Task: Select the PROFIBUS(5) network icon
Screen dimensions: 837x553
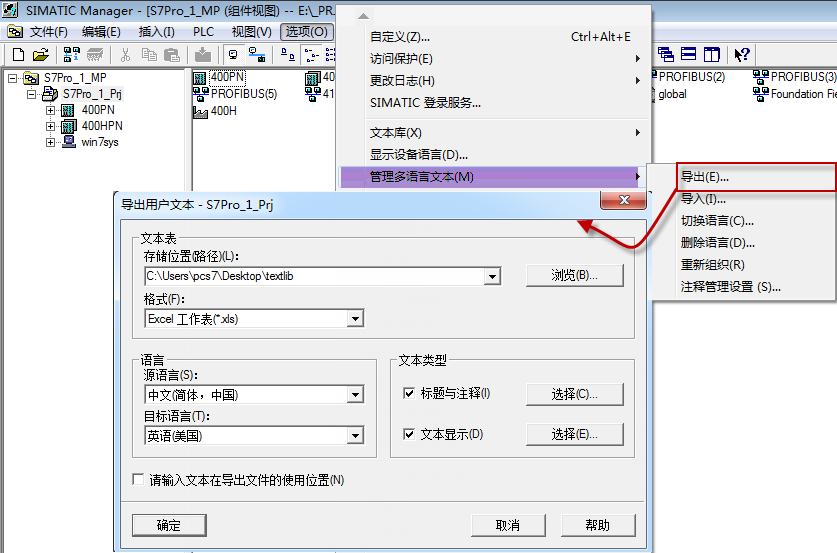Action: 201,94
